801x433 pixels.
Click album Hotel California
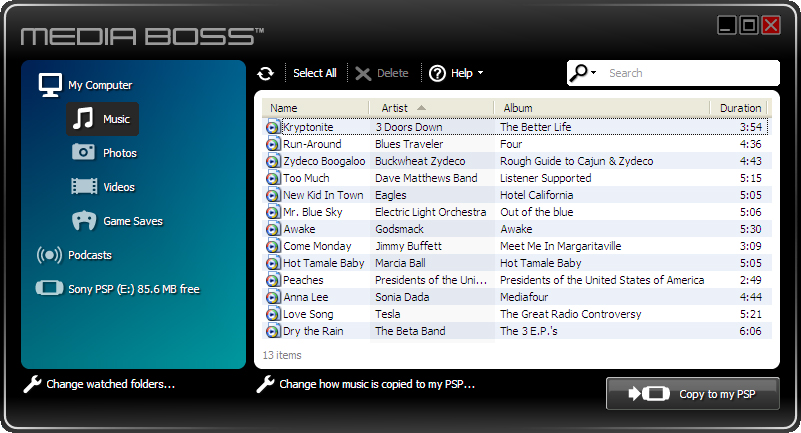(x=536, y=195)
